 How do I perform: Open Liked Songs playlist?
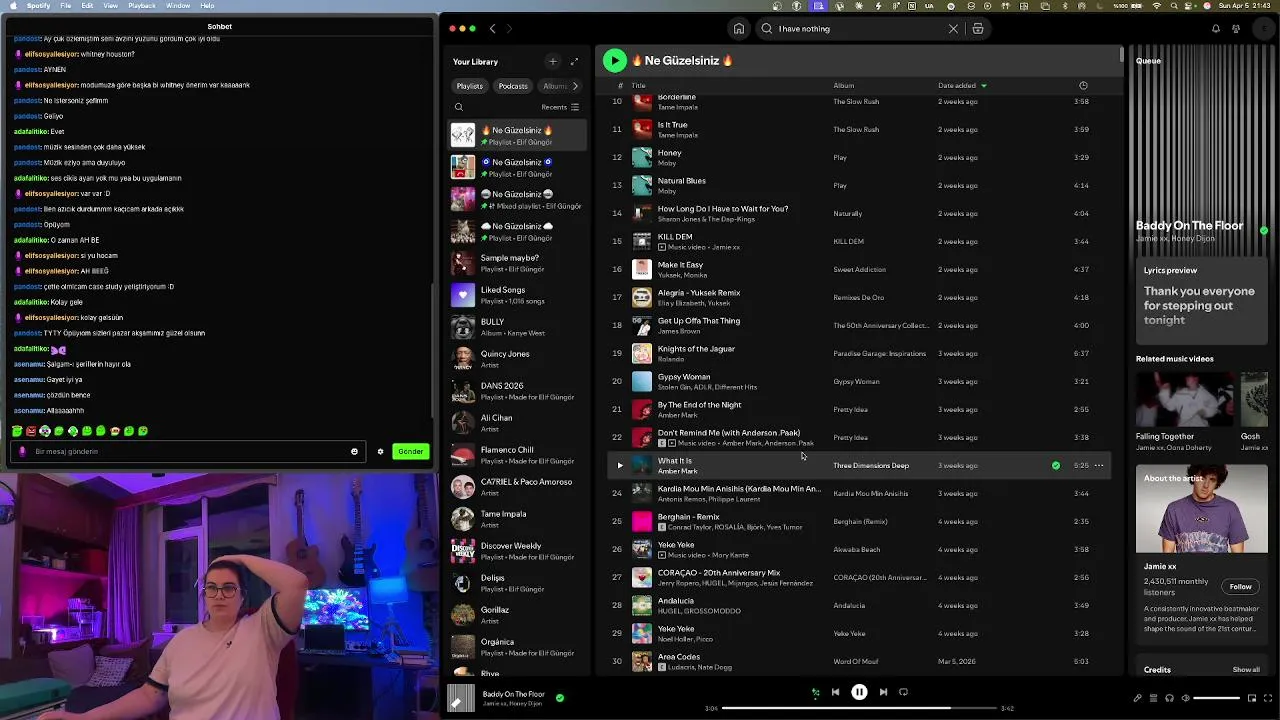(518, 294)
